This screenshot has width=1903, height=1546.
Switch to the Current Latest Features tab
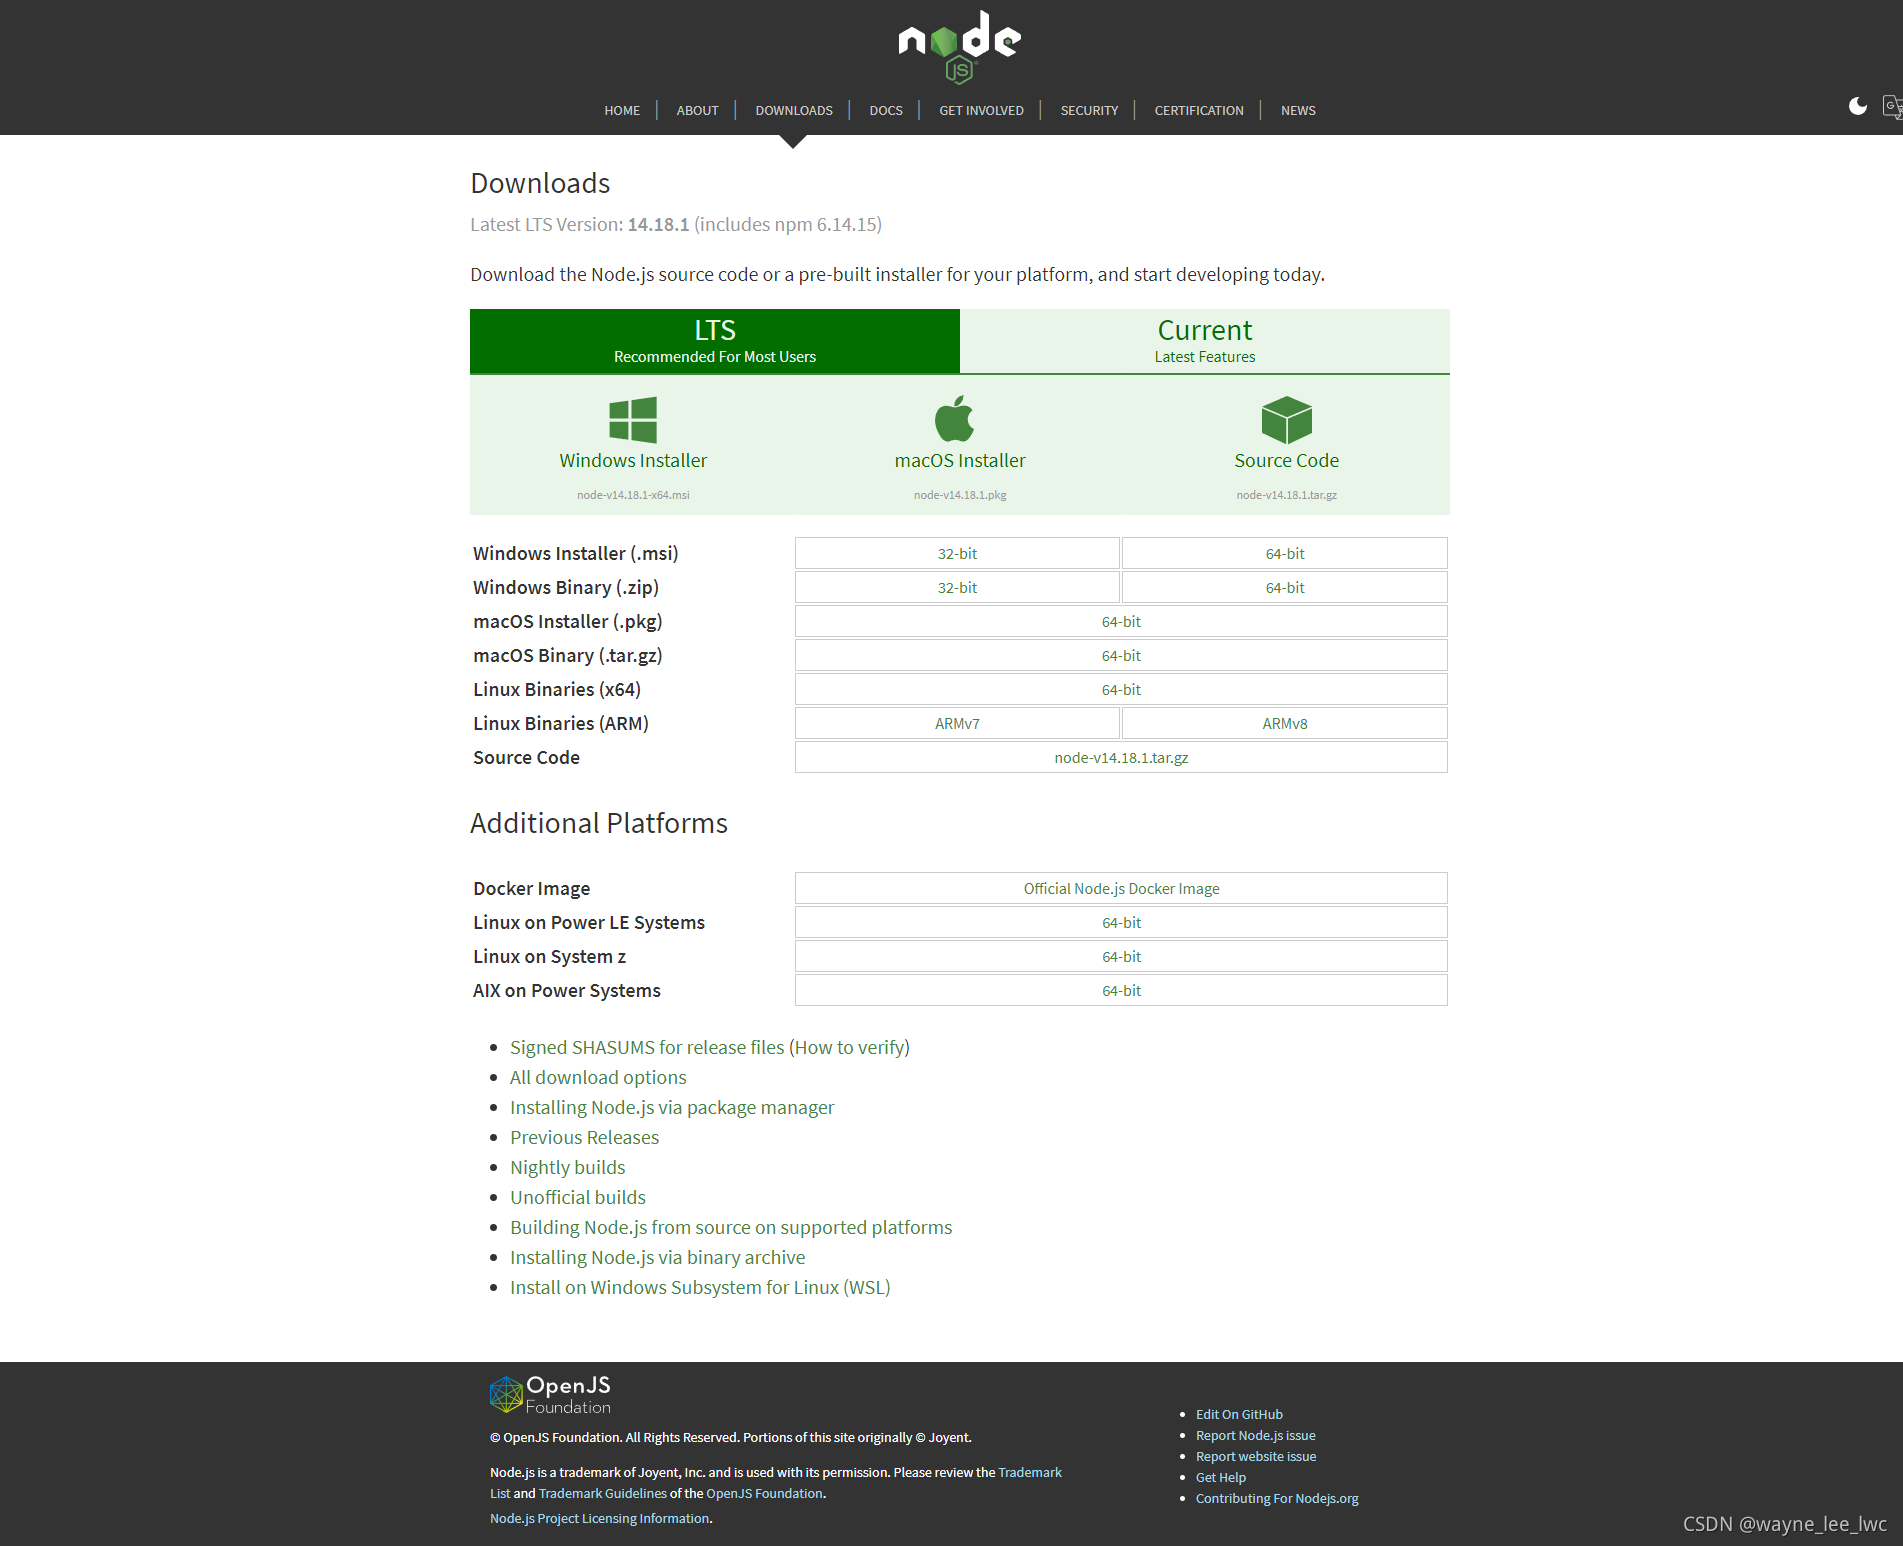tap(1205, 341)
